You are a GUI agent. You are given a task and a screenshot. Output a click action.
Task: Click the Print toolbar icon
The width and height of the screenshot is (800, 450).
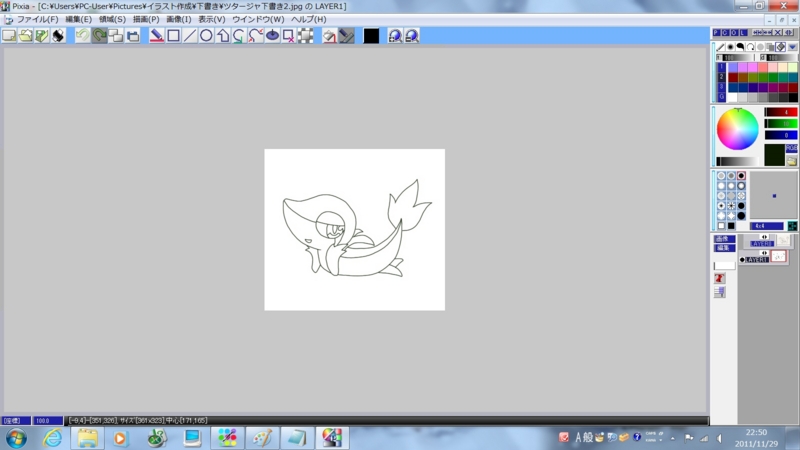point(58,36)
